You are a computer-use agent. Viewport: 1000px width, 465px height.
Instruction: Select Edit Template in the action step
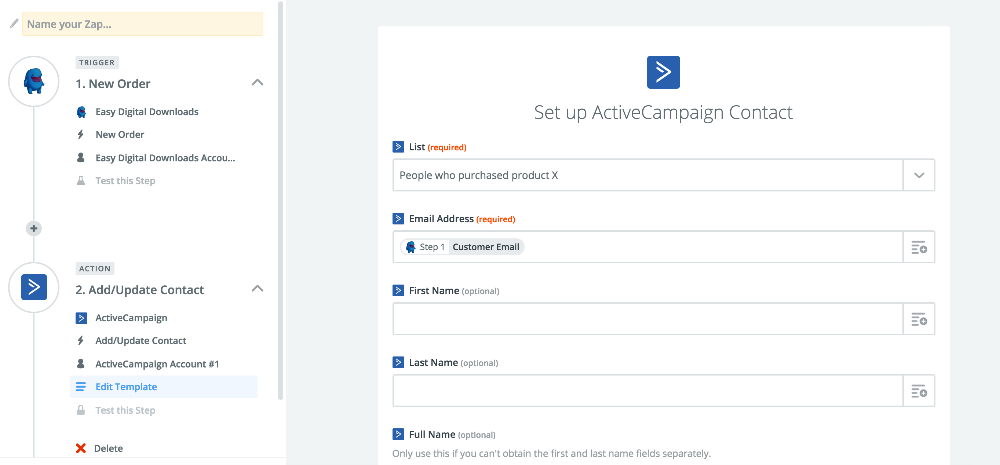(126, 387)
